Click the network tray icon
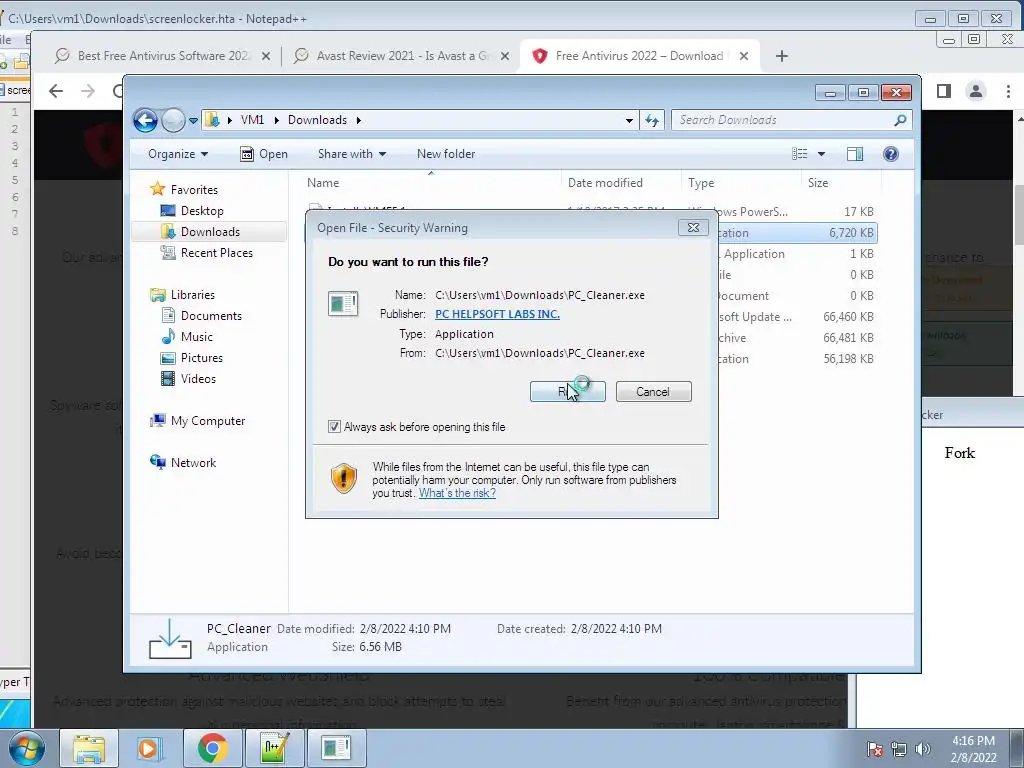 [x=899, y=749]
